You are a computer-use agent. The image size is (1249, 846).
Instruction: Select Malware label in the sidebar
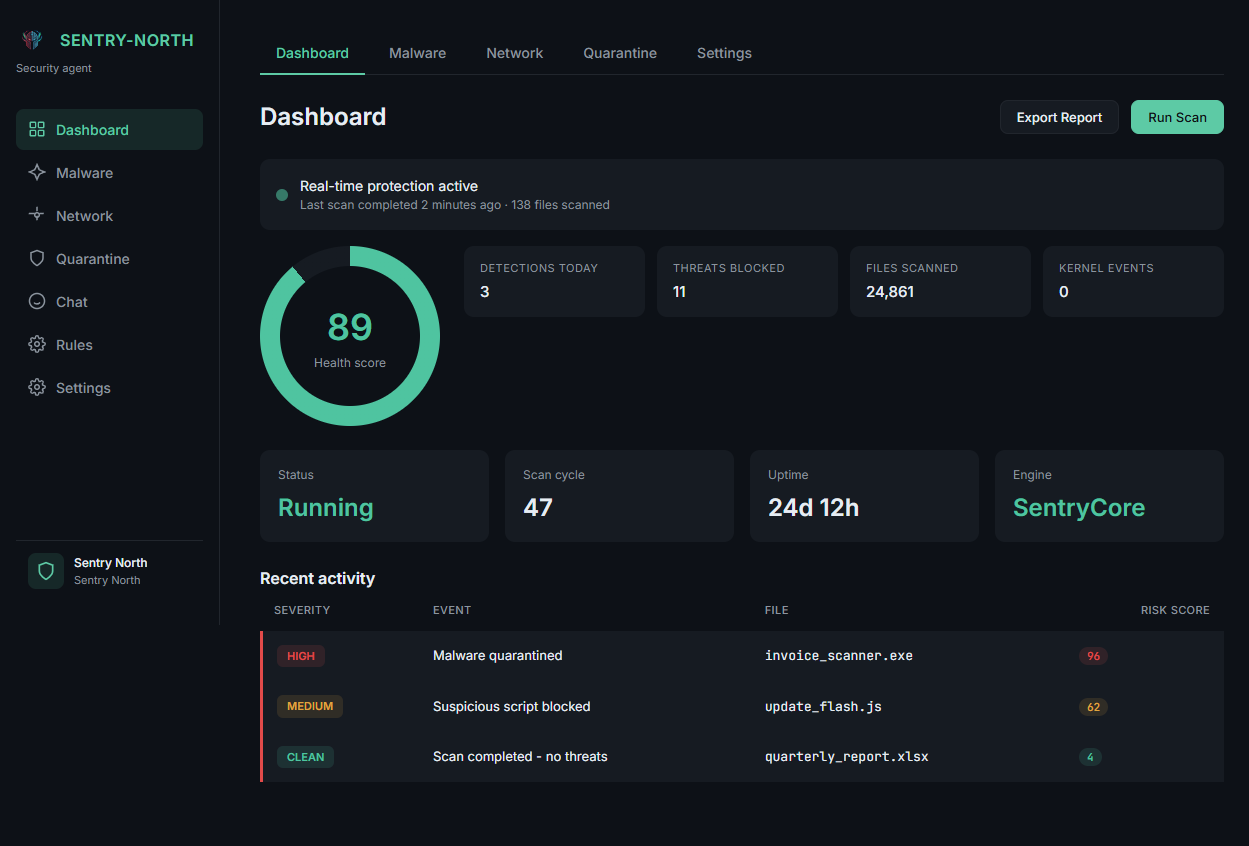click(84, 173)
